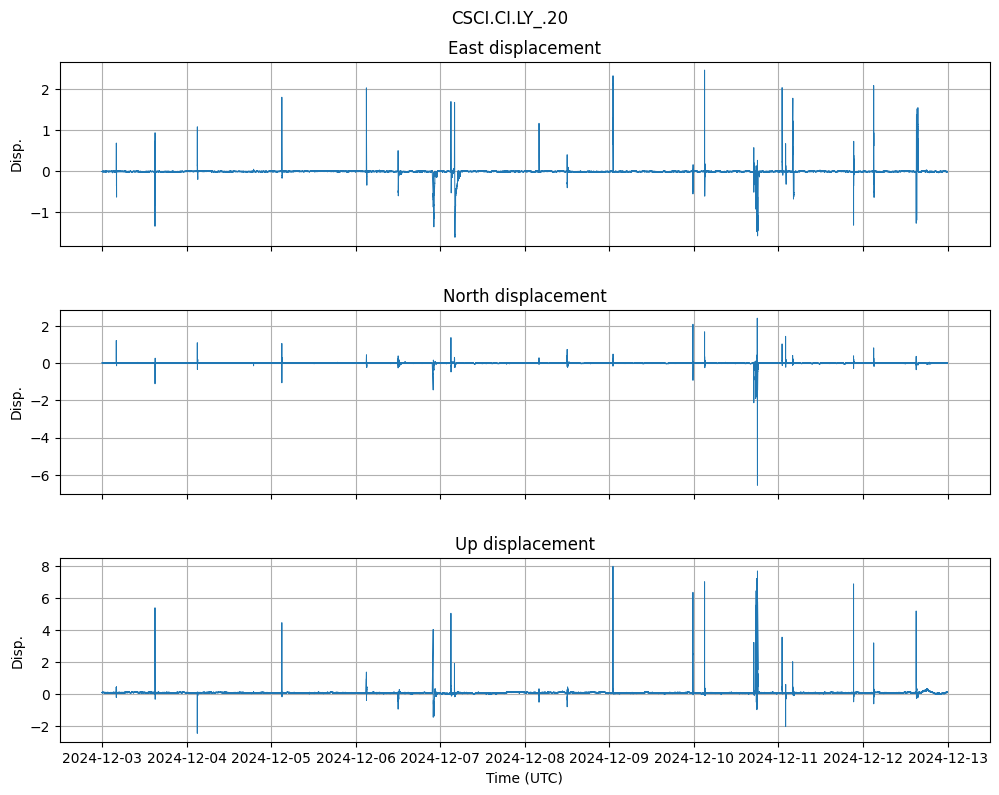
Task: Select the North displacement subplot title
Action: point(524,296)
